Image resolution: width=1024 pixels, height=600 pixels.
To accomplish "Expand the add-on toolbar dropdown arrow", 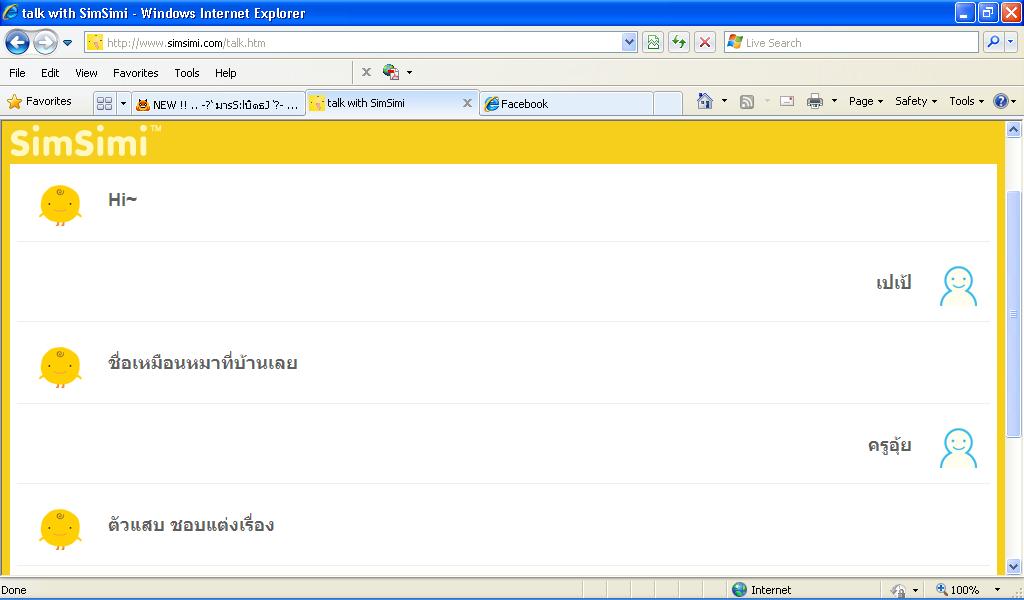I will (x=409, y=72).
